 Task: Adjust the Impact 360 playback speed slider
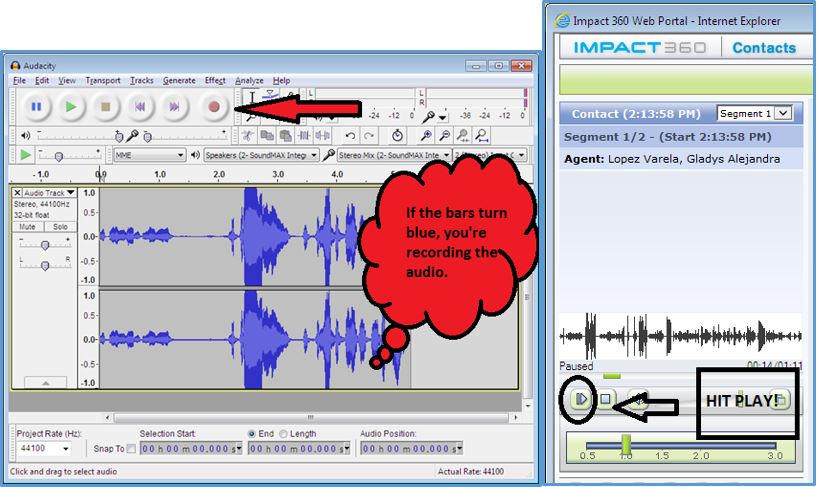pos(626,445)
